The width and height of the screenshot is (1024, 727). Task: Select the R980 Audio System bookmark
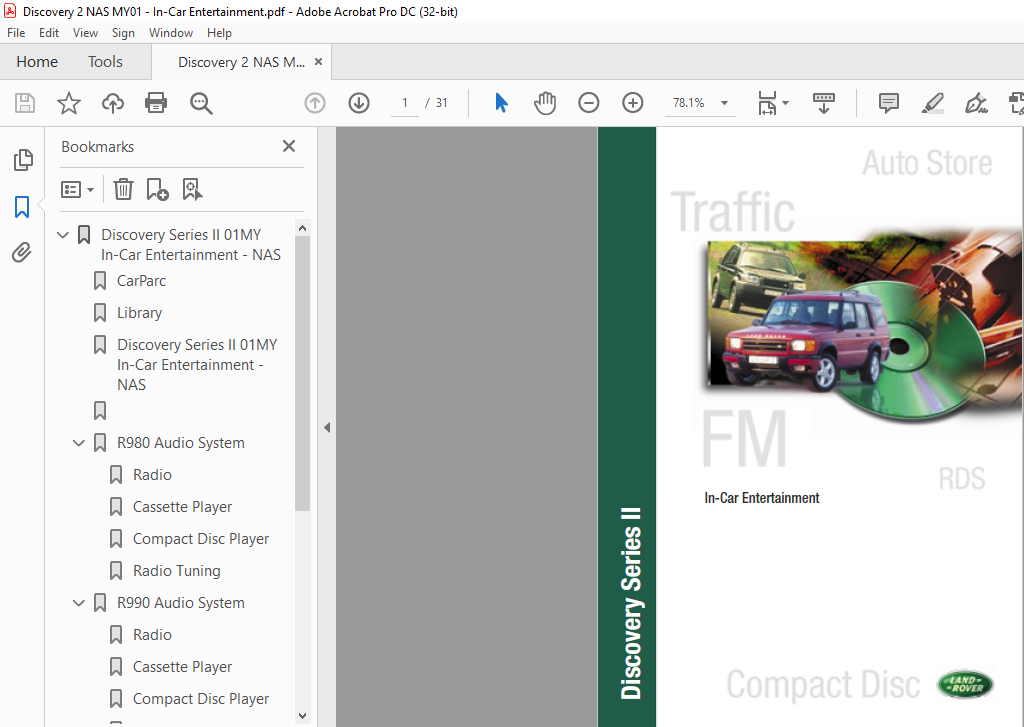coord(181,443)
